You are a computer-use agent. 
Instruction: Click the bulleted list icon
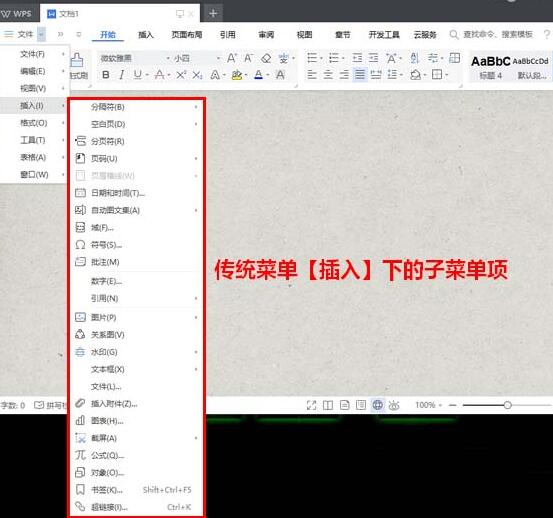coord(312,57)
